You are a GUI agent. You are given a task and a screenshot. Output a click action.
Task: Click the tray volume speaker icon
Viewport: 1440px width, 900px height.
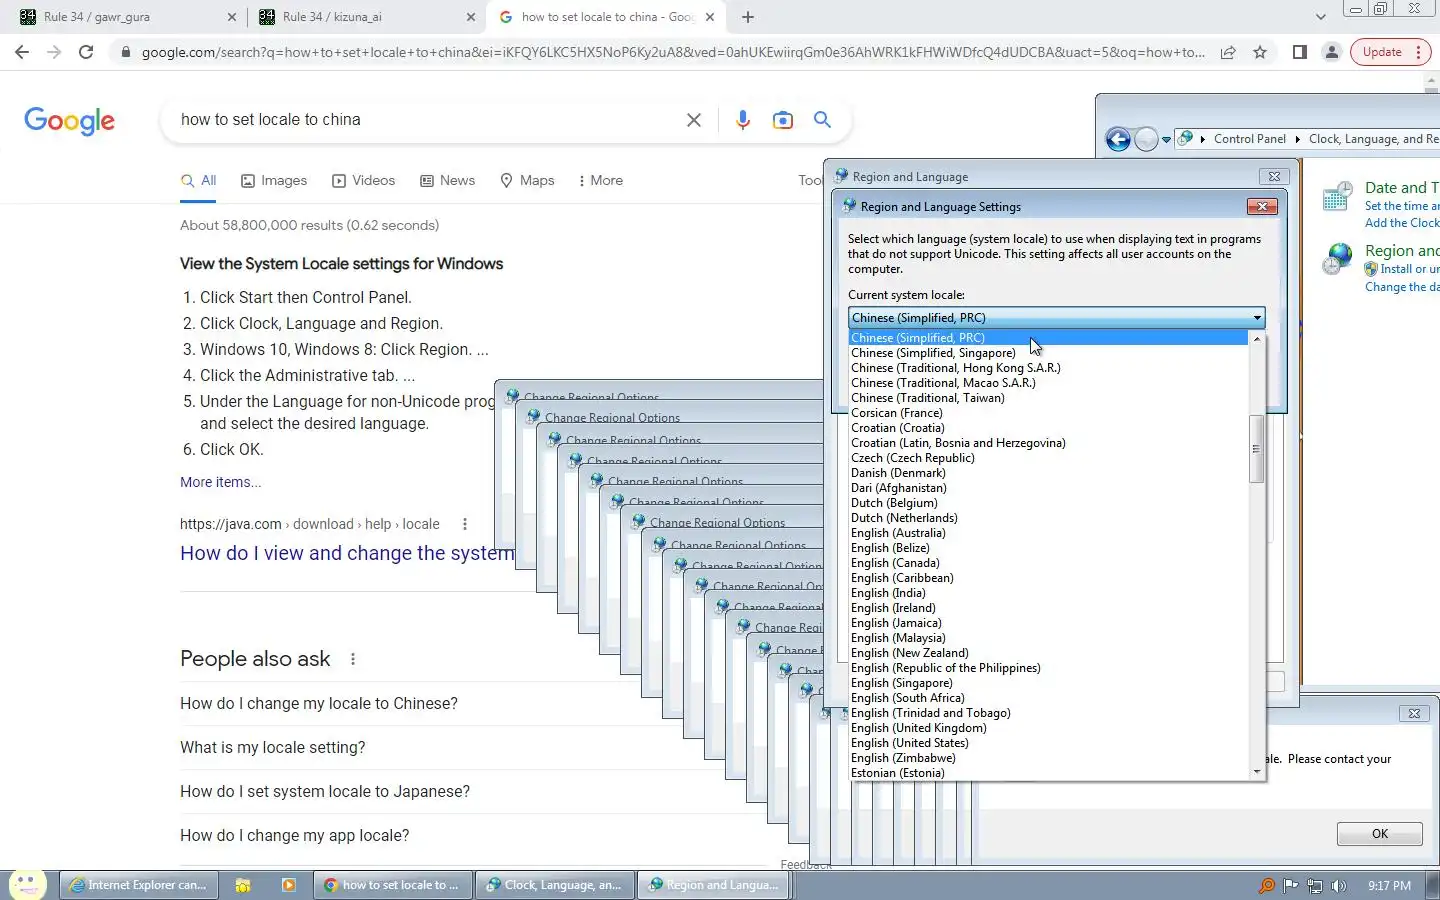coord(1339,886)
